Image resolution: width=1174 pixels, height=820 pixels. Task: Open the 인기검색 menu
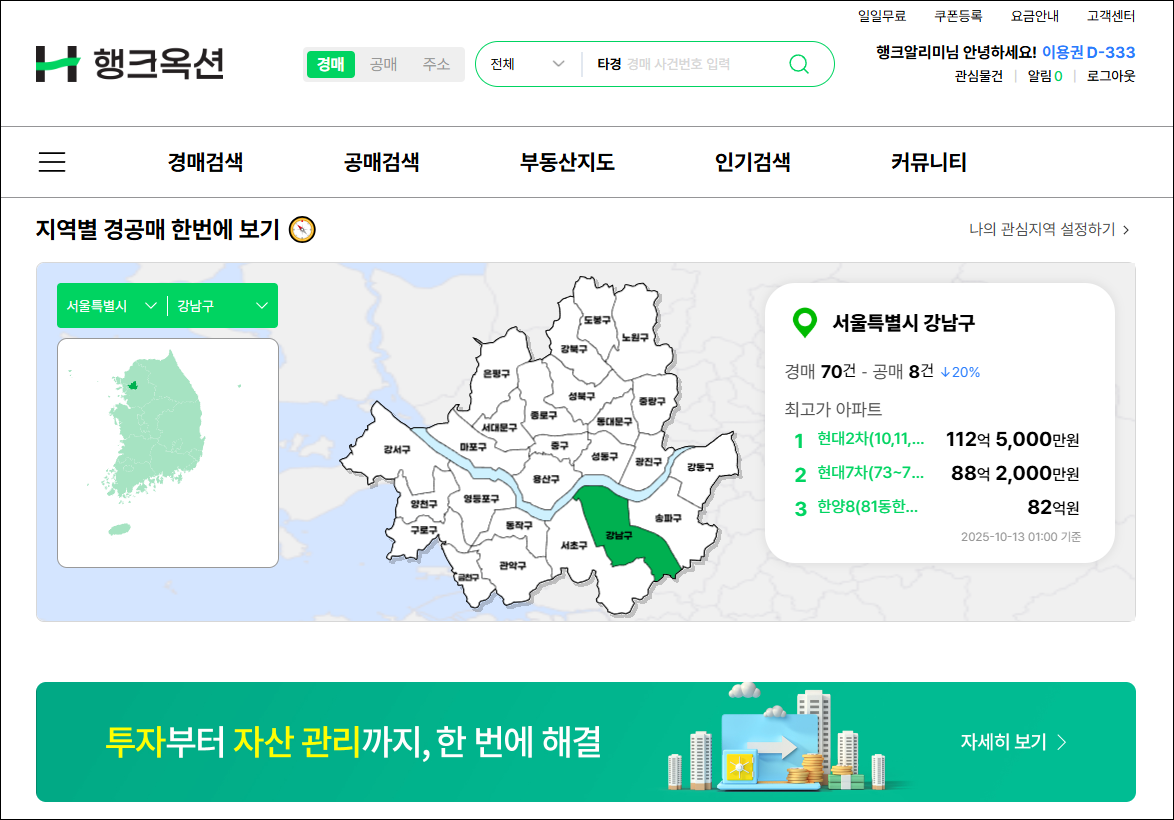coord(752,162)
